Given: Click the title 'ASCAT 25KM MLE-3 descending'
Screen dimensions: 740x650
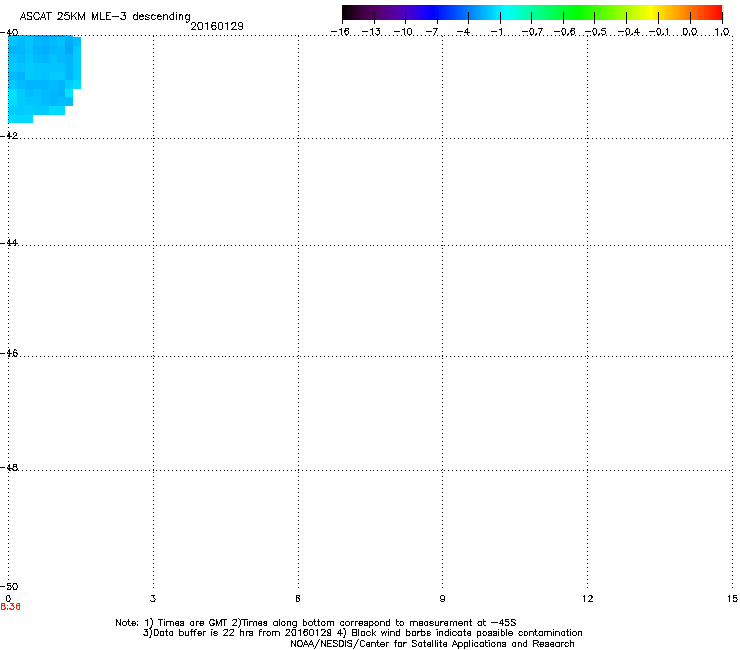Looking at the screenshot, I should pos(105,17).
